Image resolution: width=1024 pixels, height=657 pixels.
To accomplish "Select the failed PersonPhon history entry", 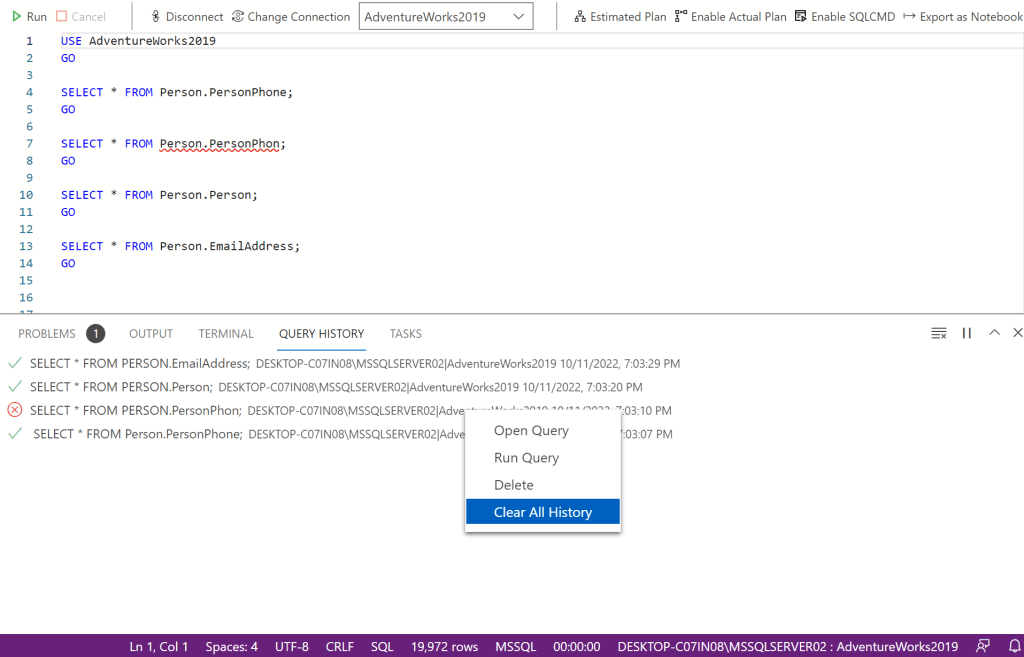I will pyautogui.click(x=135, y=410).
